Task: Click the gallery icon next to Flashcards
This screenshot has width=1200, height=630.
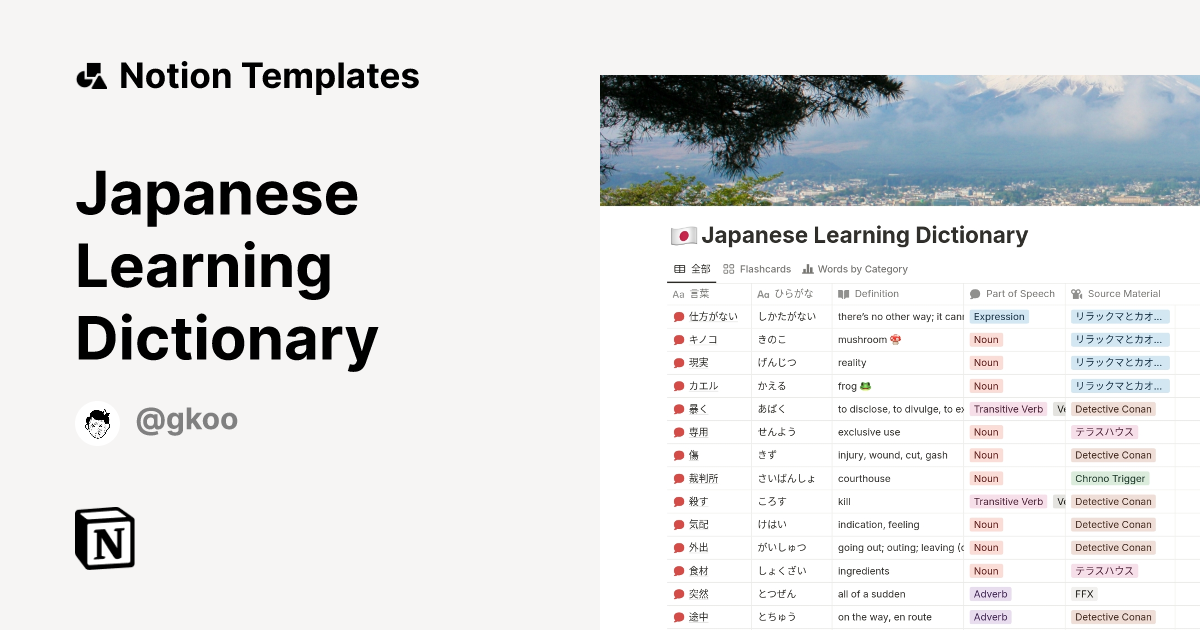Action: [730, 268]
